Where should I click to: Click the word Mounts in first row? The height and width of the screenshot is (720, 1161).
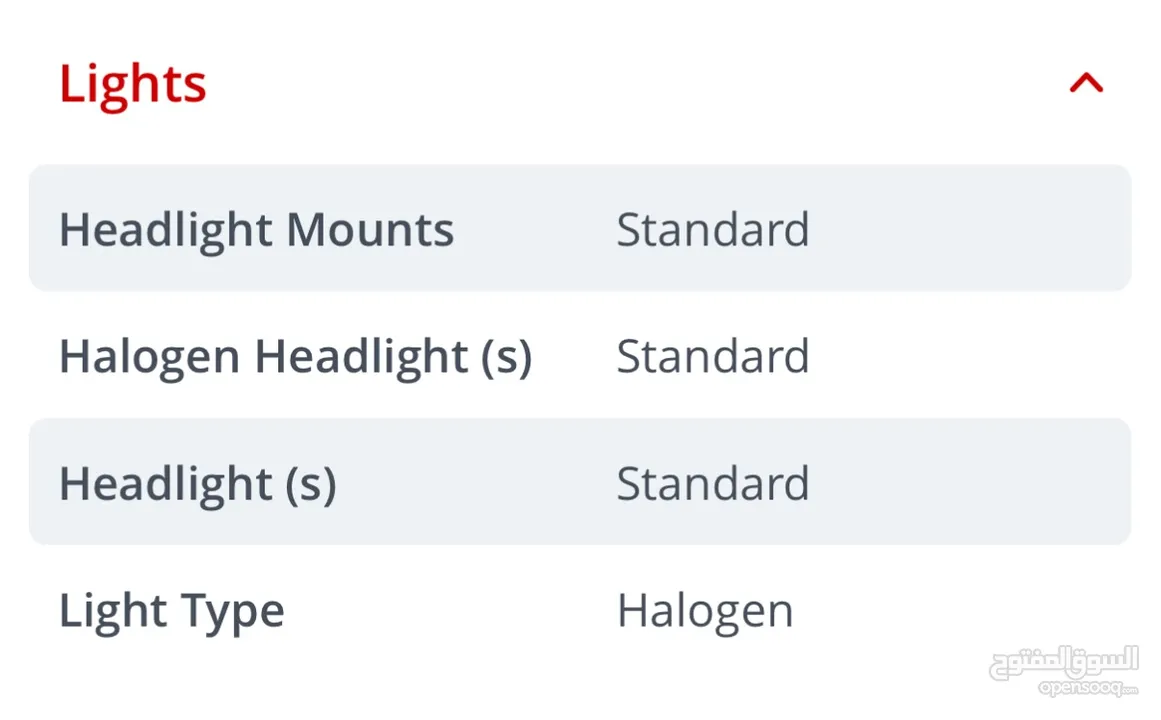pyautogui.click(x=369, y=230)
